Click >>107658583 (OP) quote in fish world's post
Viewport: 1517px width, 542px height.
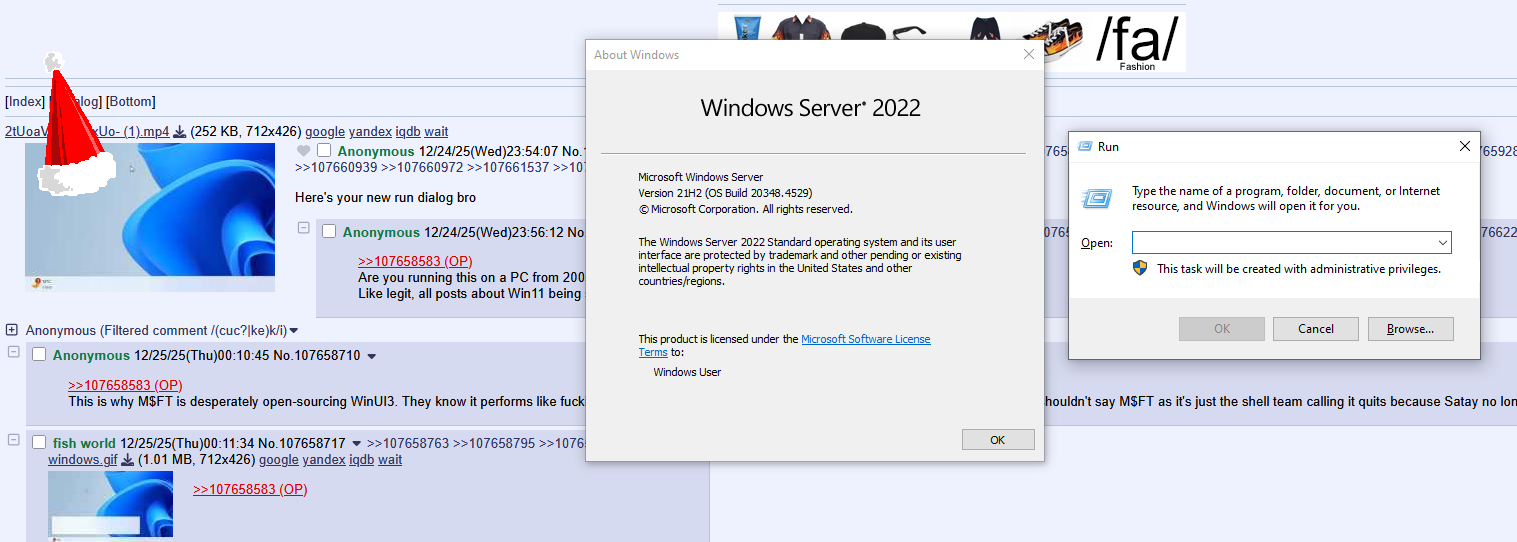(x=250, y=489)
